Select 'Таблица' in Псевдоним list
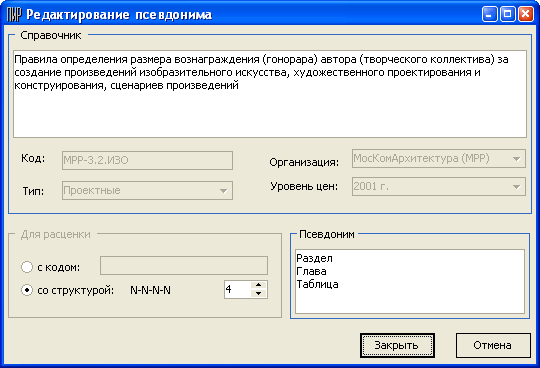 click(317, 284)
